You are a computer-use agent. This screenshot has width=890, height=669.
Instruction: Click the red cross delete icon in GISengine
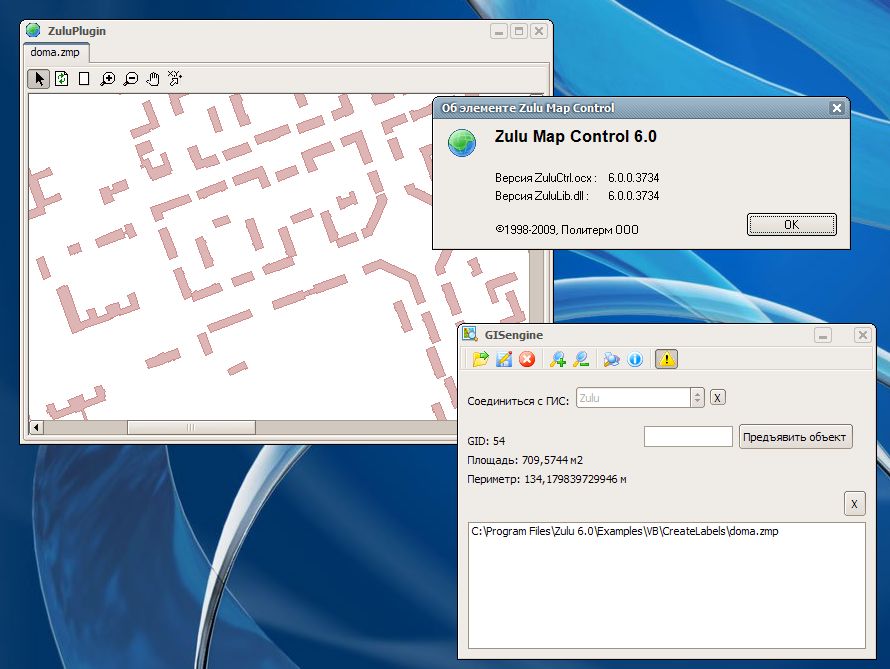click(x=527, y=359)
